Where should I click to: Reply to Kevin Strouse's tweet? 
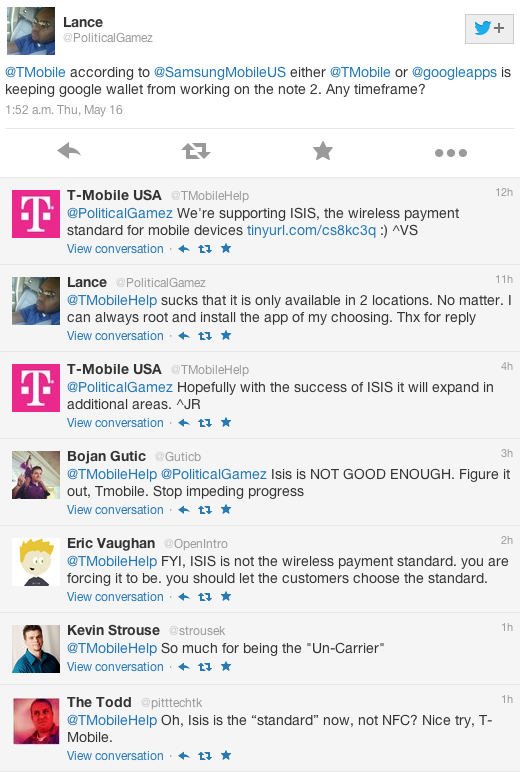coord(184,667)
